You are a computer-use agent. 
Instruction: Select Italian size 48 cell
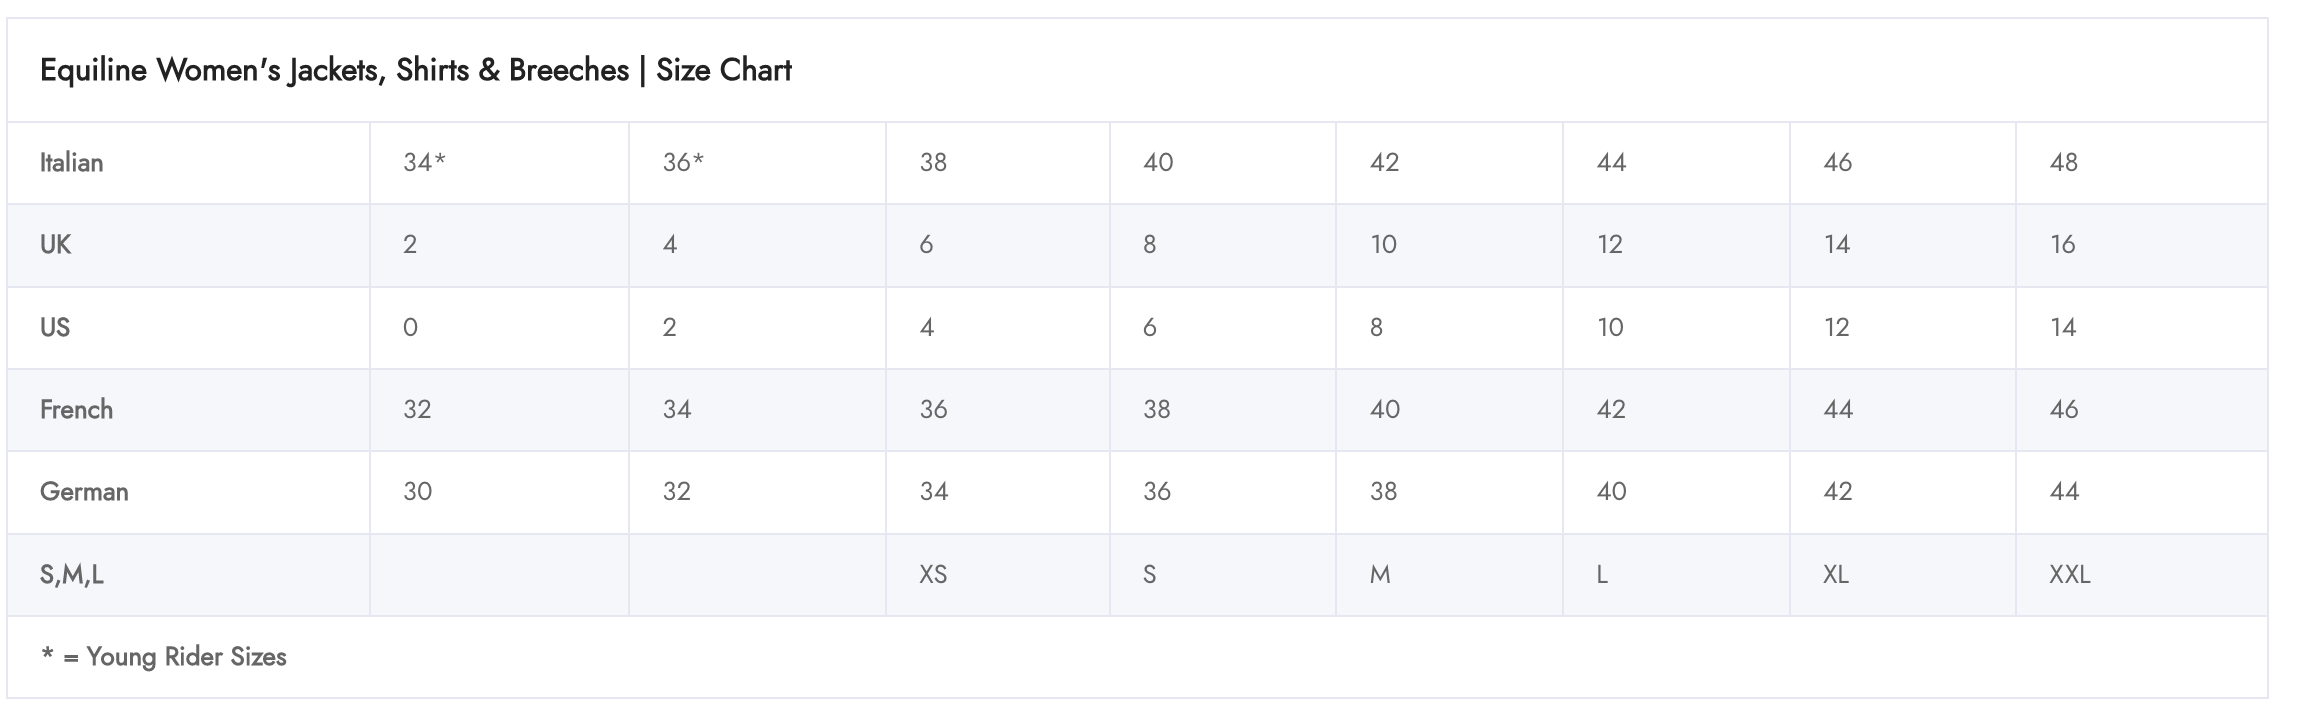(x=2063, y=162)
